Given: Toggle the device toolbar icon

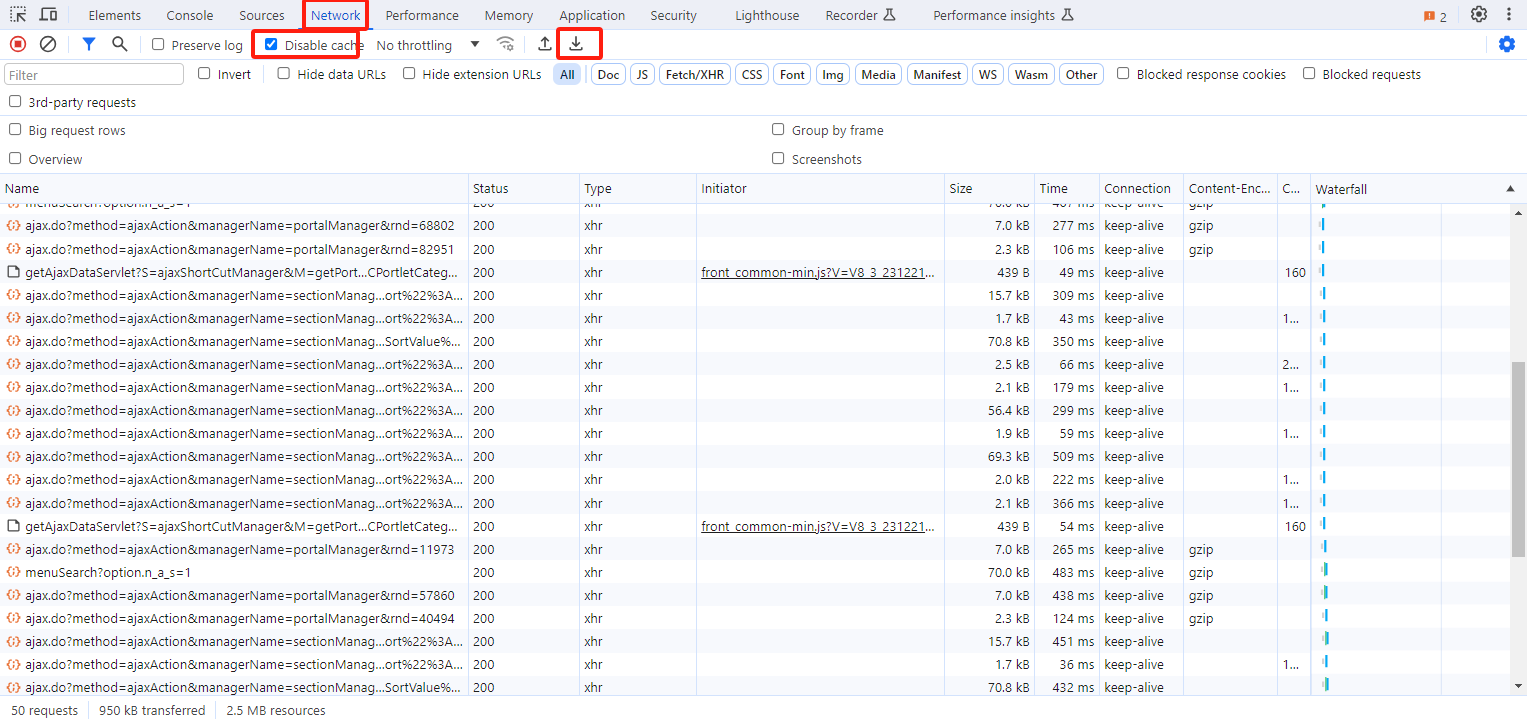Looking at the screenshot, I should click(48, 15).
